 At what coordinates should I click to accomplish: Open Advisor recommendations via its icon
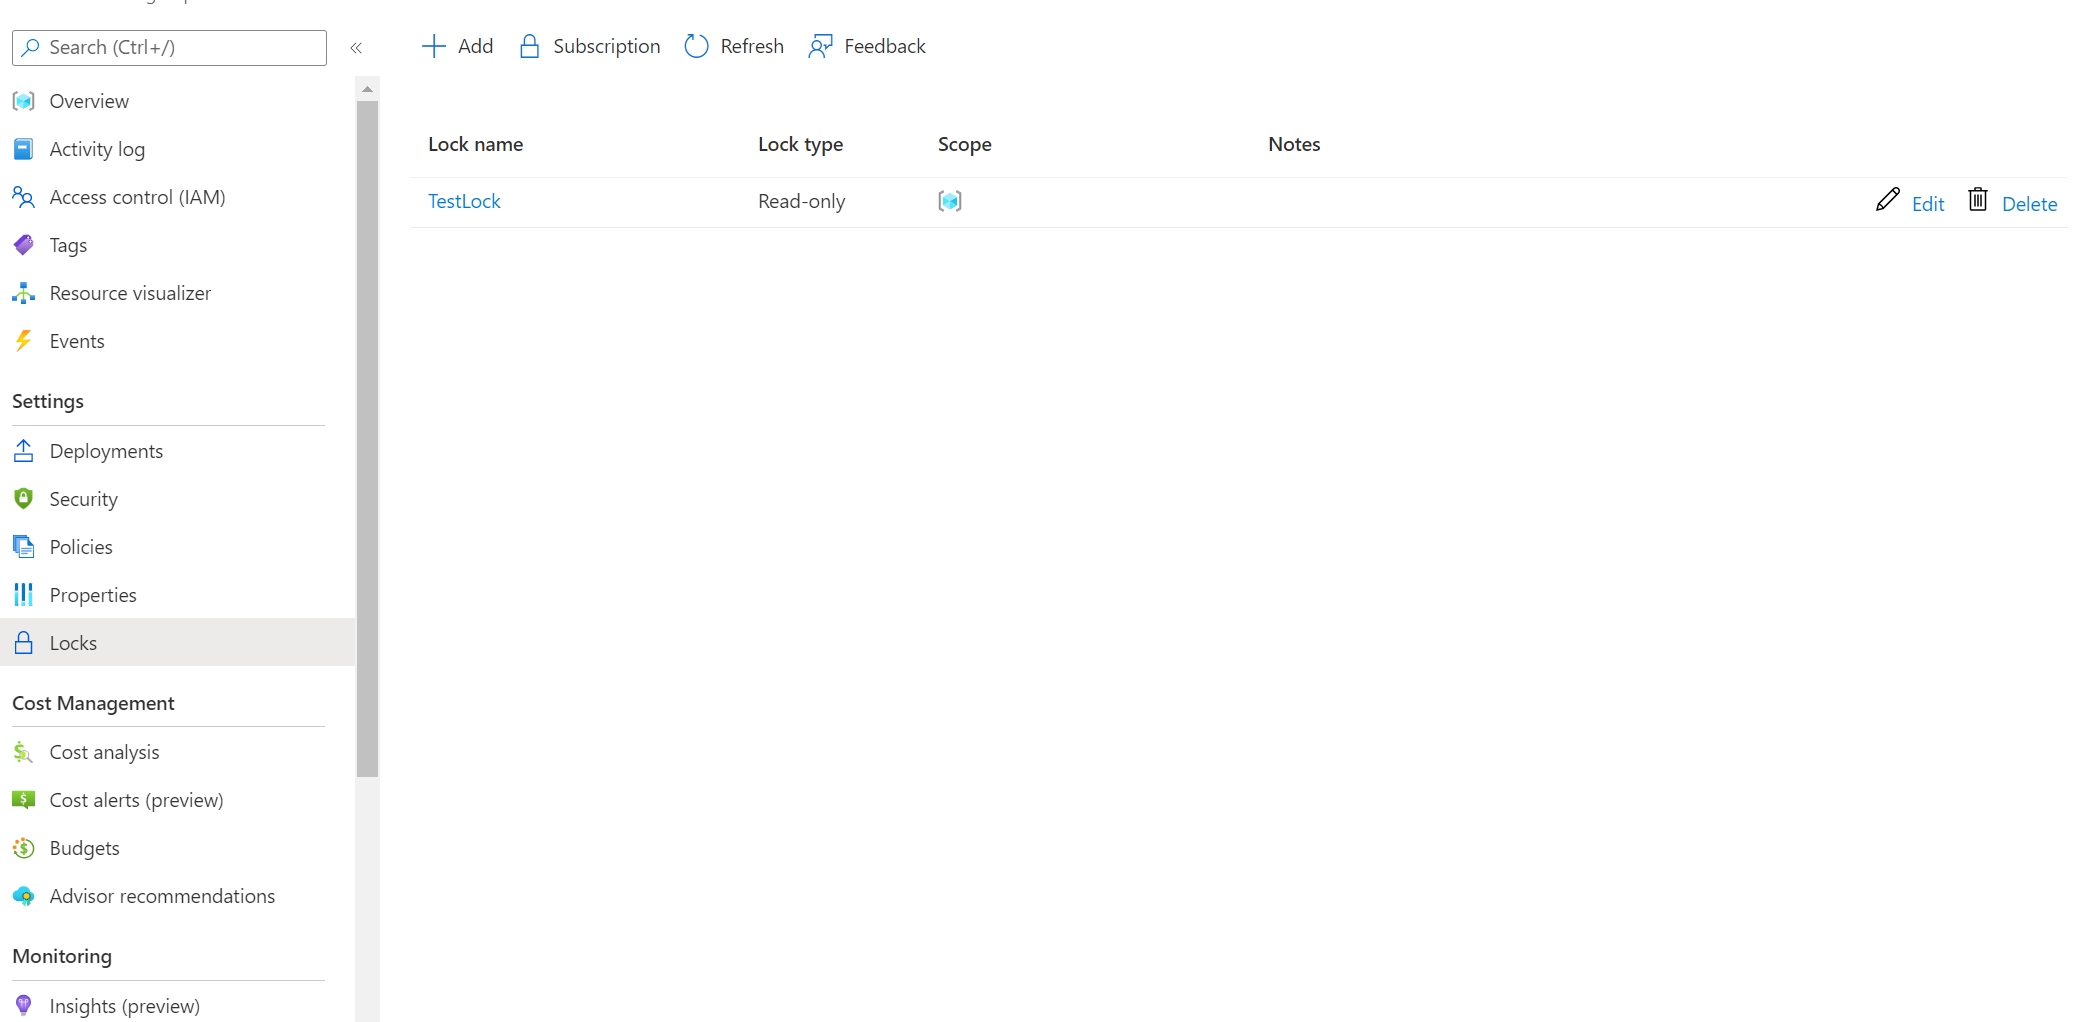[23, 896]
